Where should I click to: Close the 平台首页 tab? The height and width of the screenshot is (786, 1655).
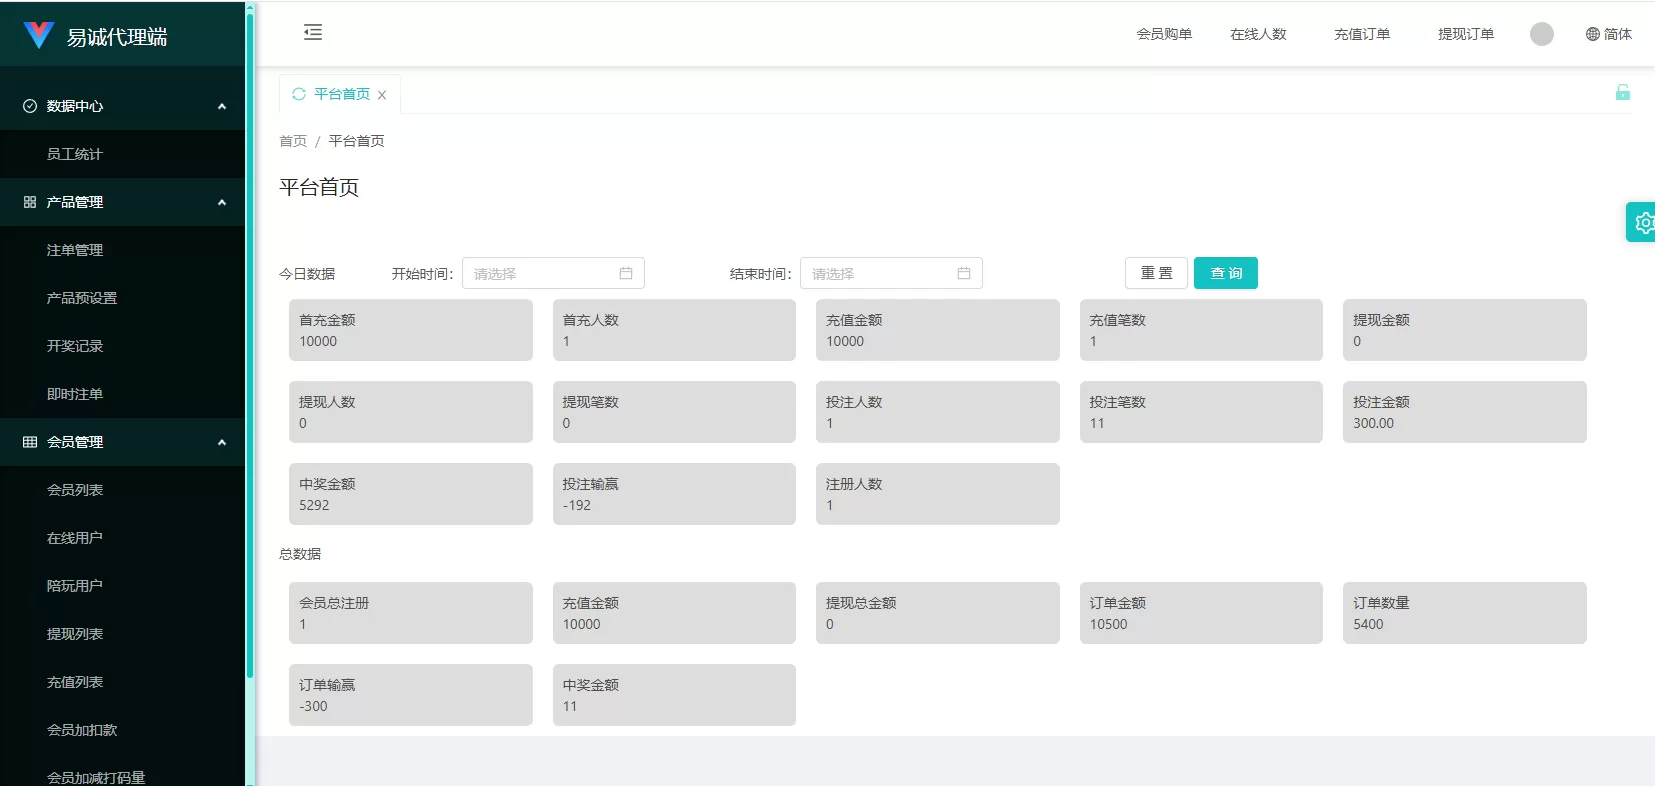[382, 95]
